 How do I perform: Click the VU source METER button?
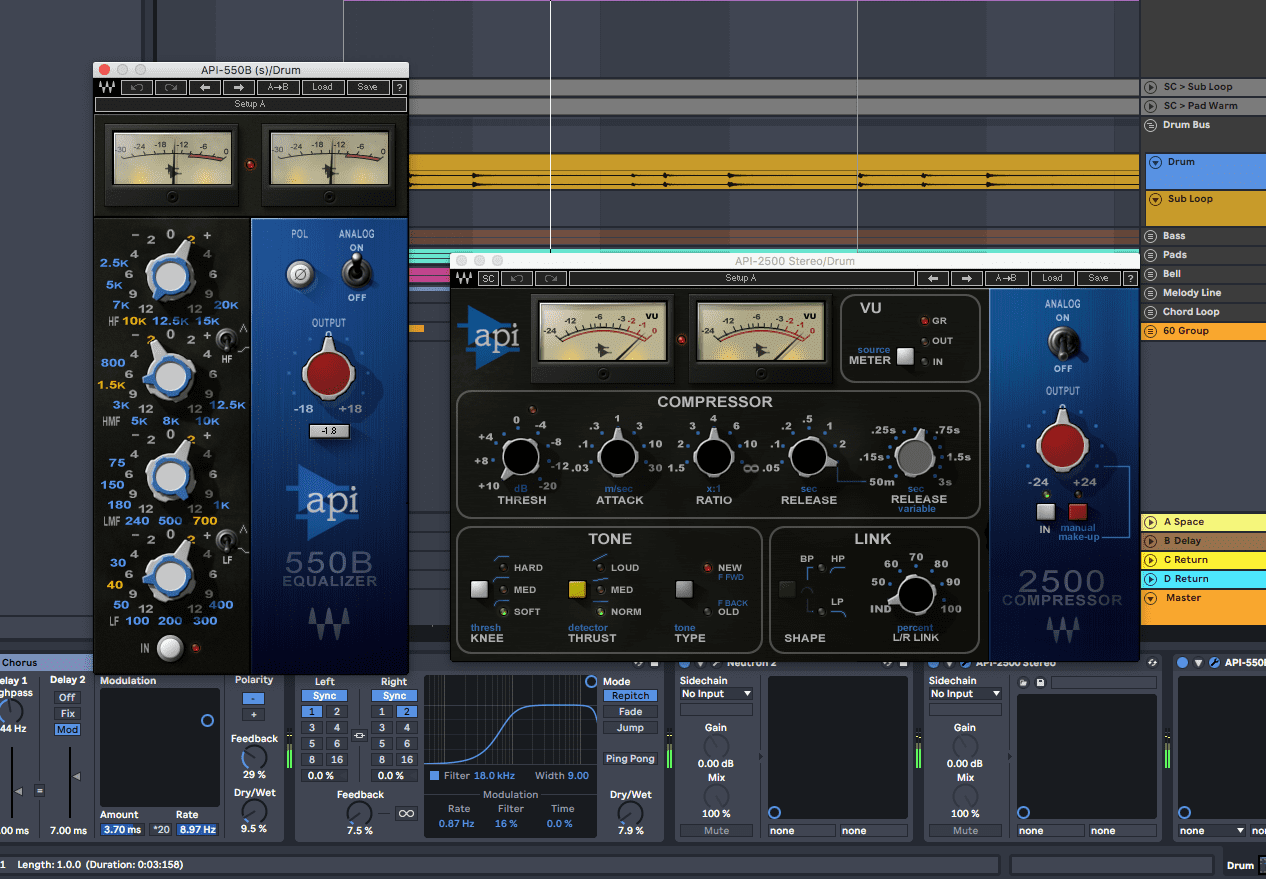pyautogui.click(x=905, y=357)
